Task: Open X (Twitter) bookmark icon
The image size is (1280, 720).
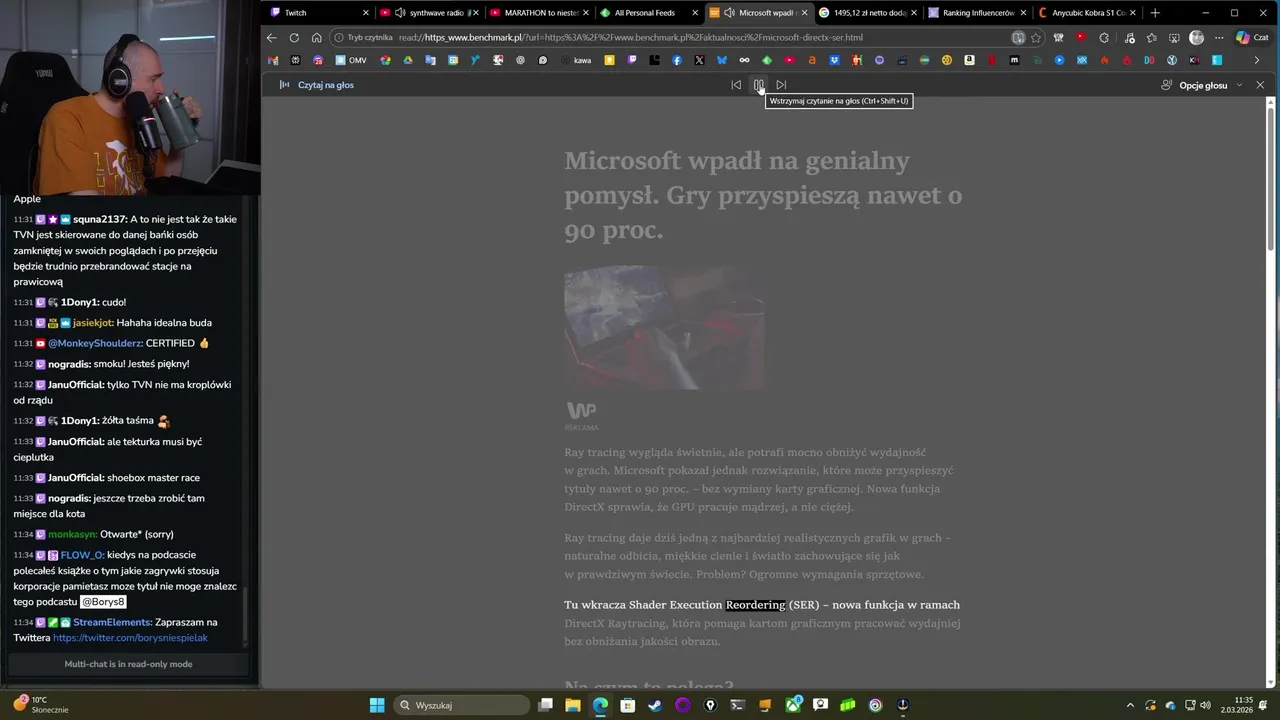Action: click(699, 60)
